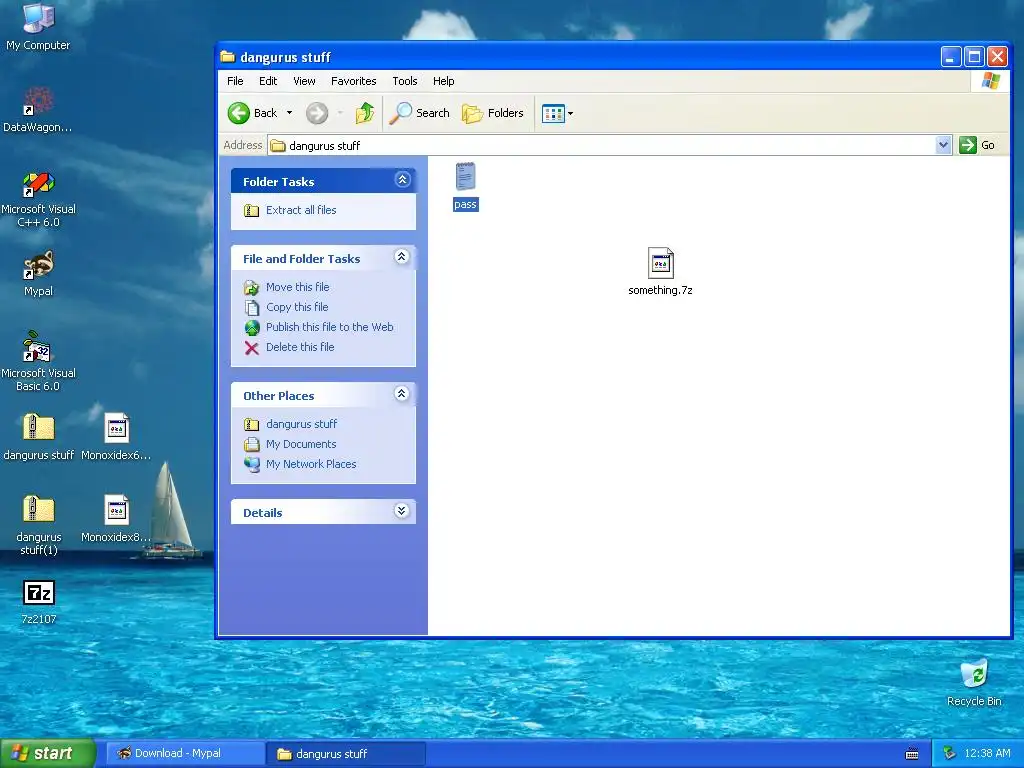Select DataWagon desktop shortcut
Viewport: 1024px width, 768px height.
pos(38,101)
